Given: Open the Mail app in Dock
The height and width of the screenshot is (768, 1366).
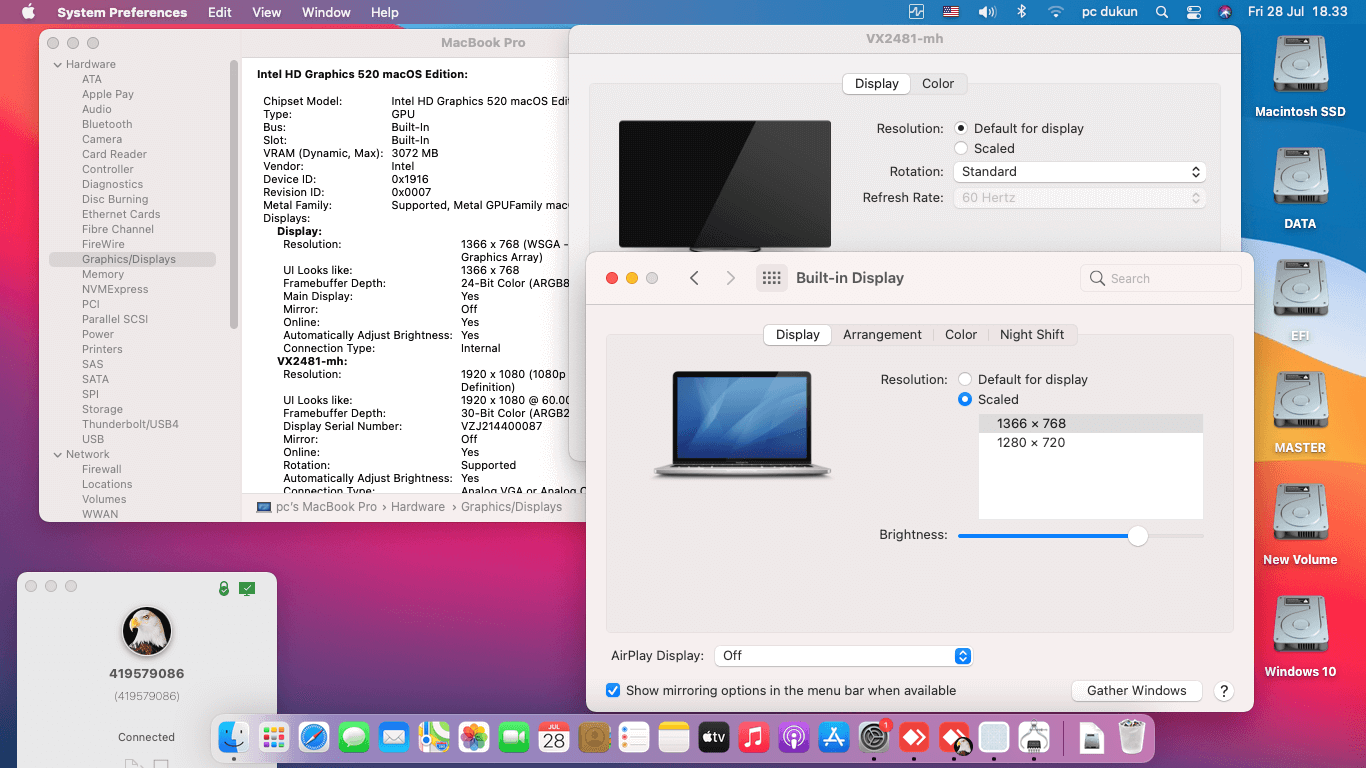Looking at the screenshot, I should (394, 738).
